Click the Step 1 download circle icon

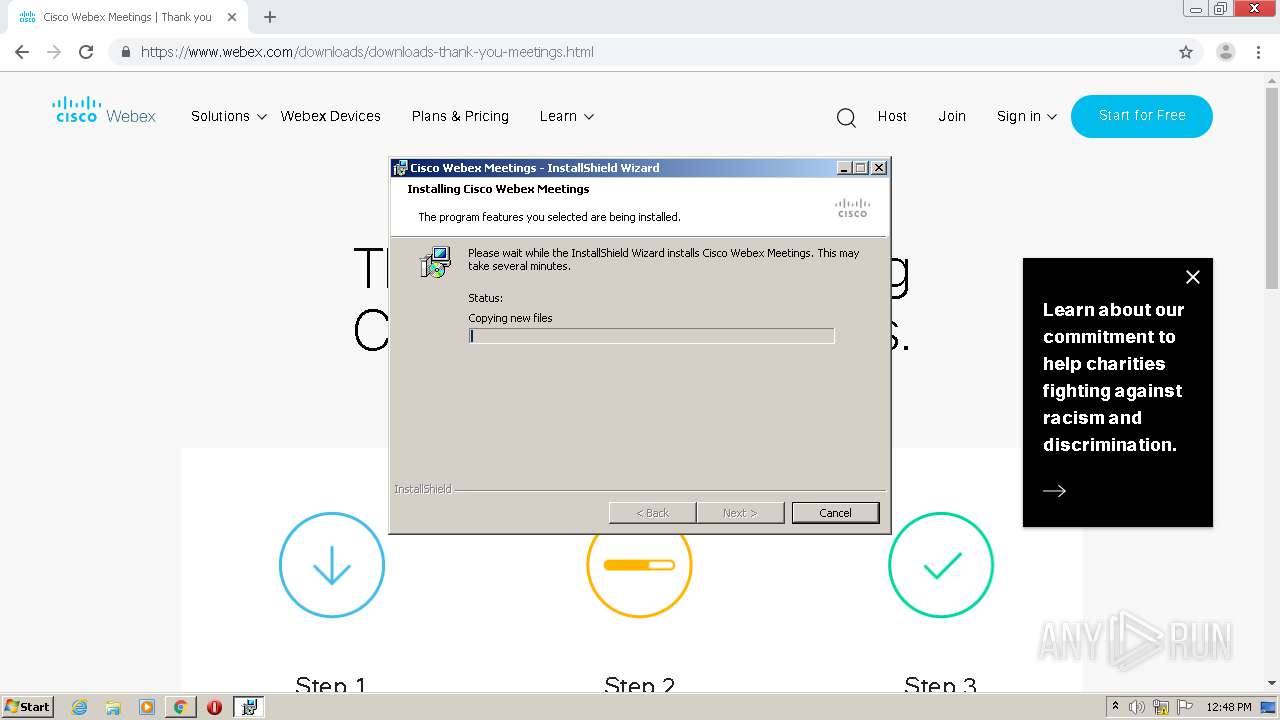click(332, 565)
